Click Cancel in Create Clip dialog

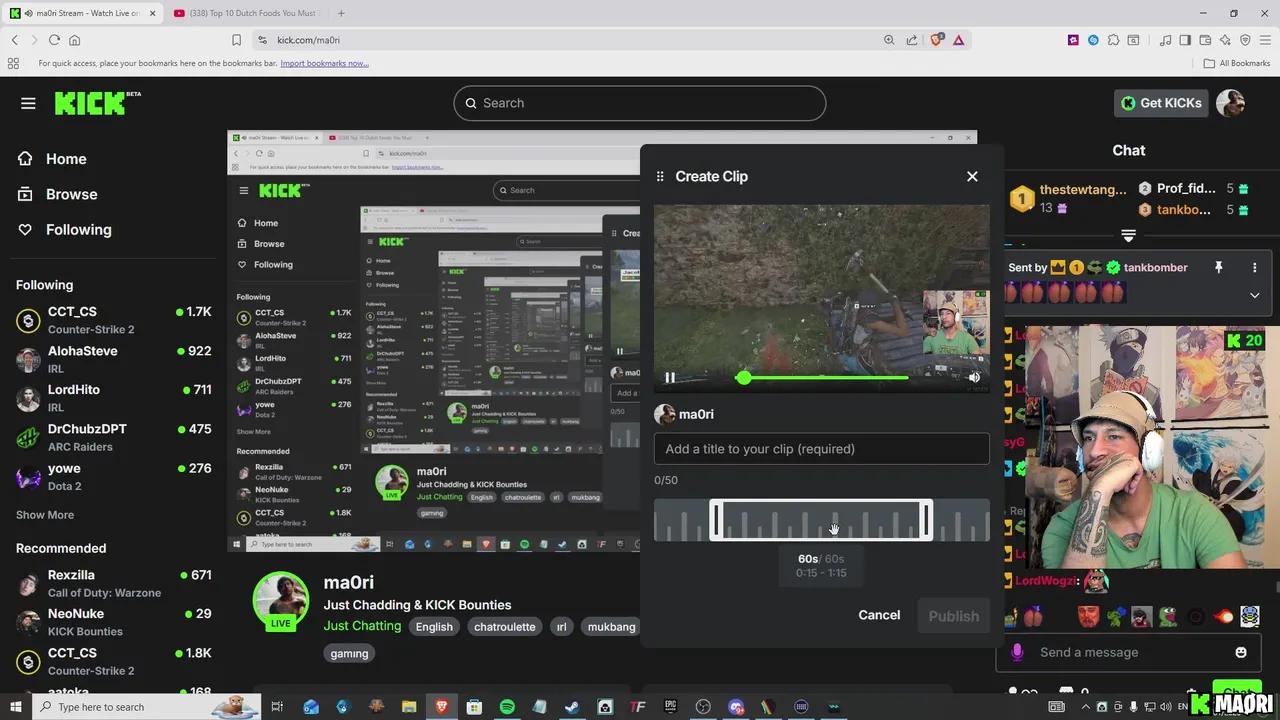(879, 615)
